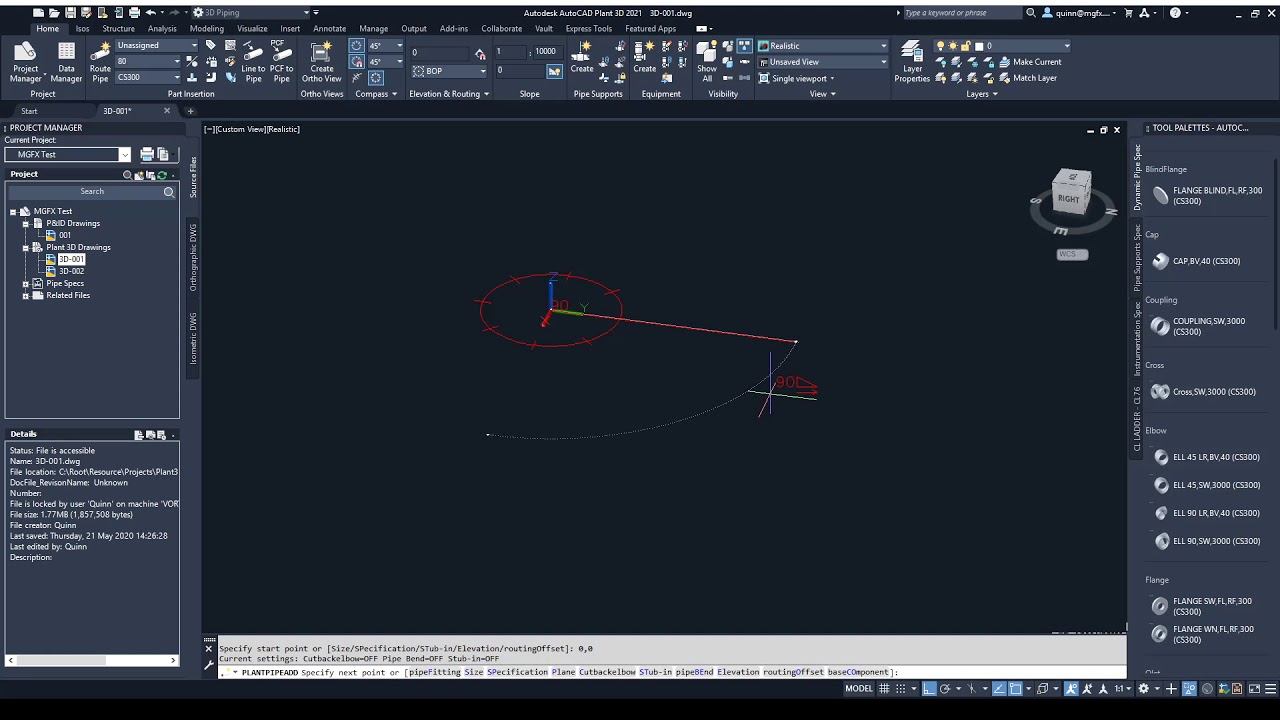
Task: Click the Cross,SW,3000 palette icon
Action: [x=1160, y=392]
